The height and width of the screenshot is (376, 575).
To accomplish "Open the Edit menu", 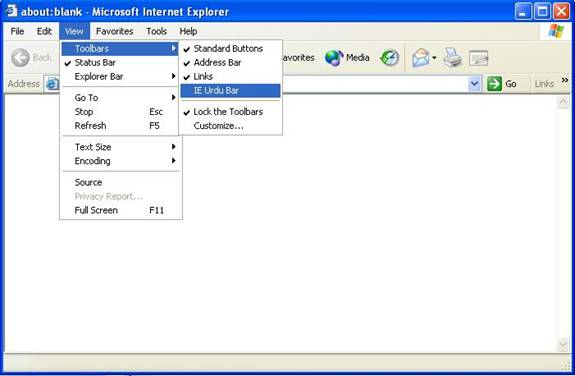I will 44,31.
